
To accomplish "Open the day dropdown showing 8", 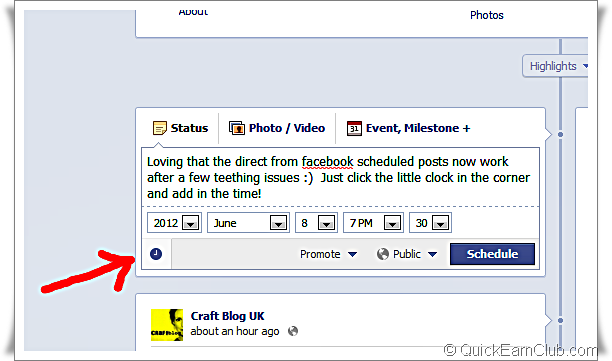I will pyautogui.click(x=316, y=223).
